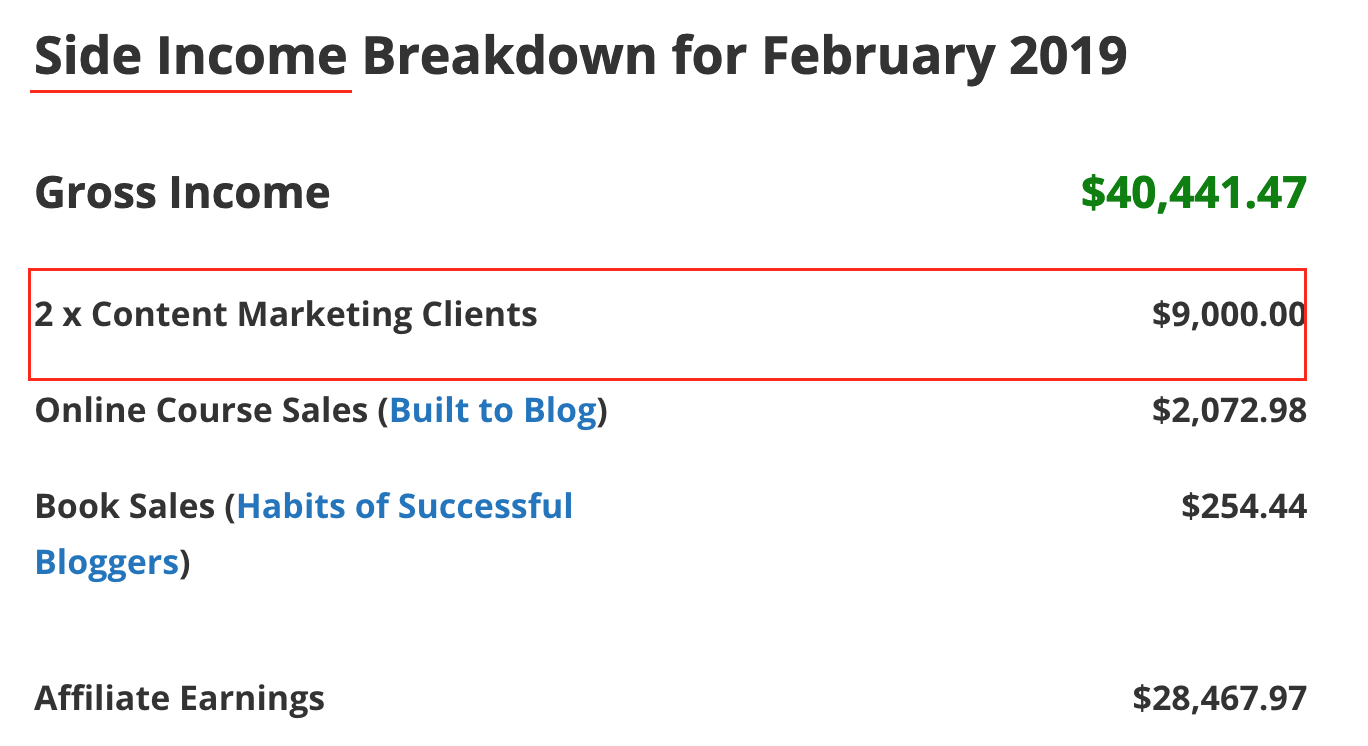Click 'Bloggers' on the link's second line

click(106, 562)
